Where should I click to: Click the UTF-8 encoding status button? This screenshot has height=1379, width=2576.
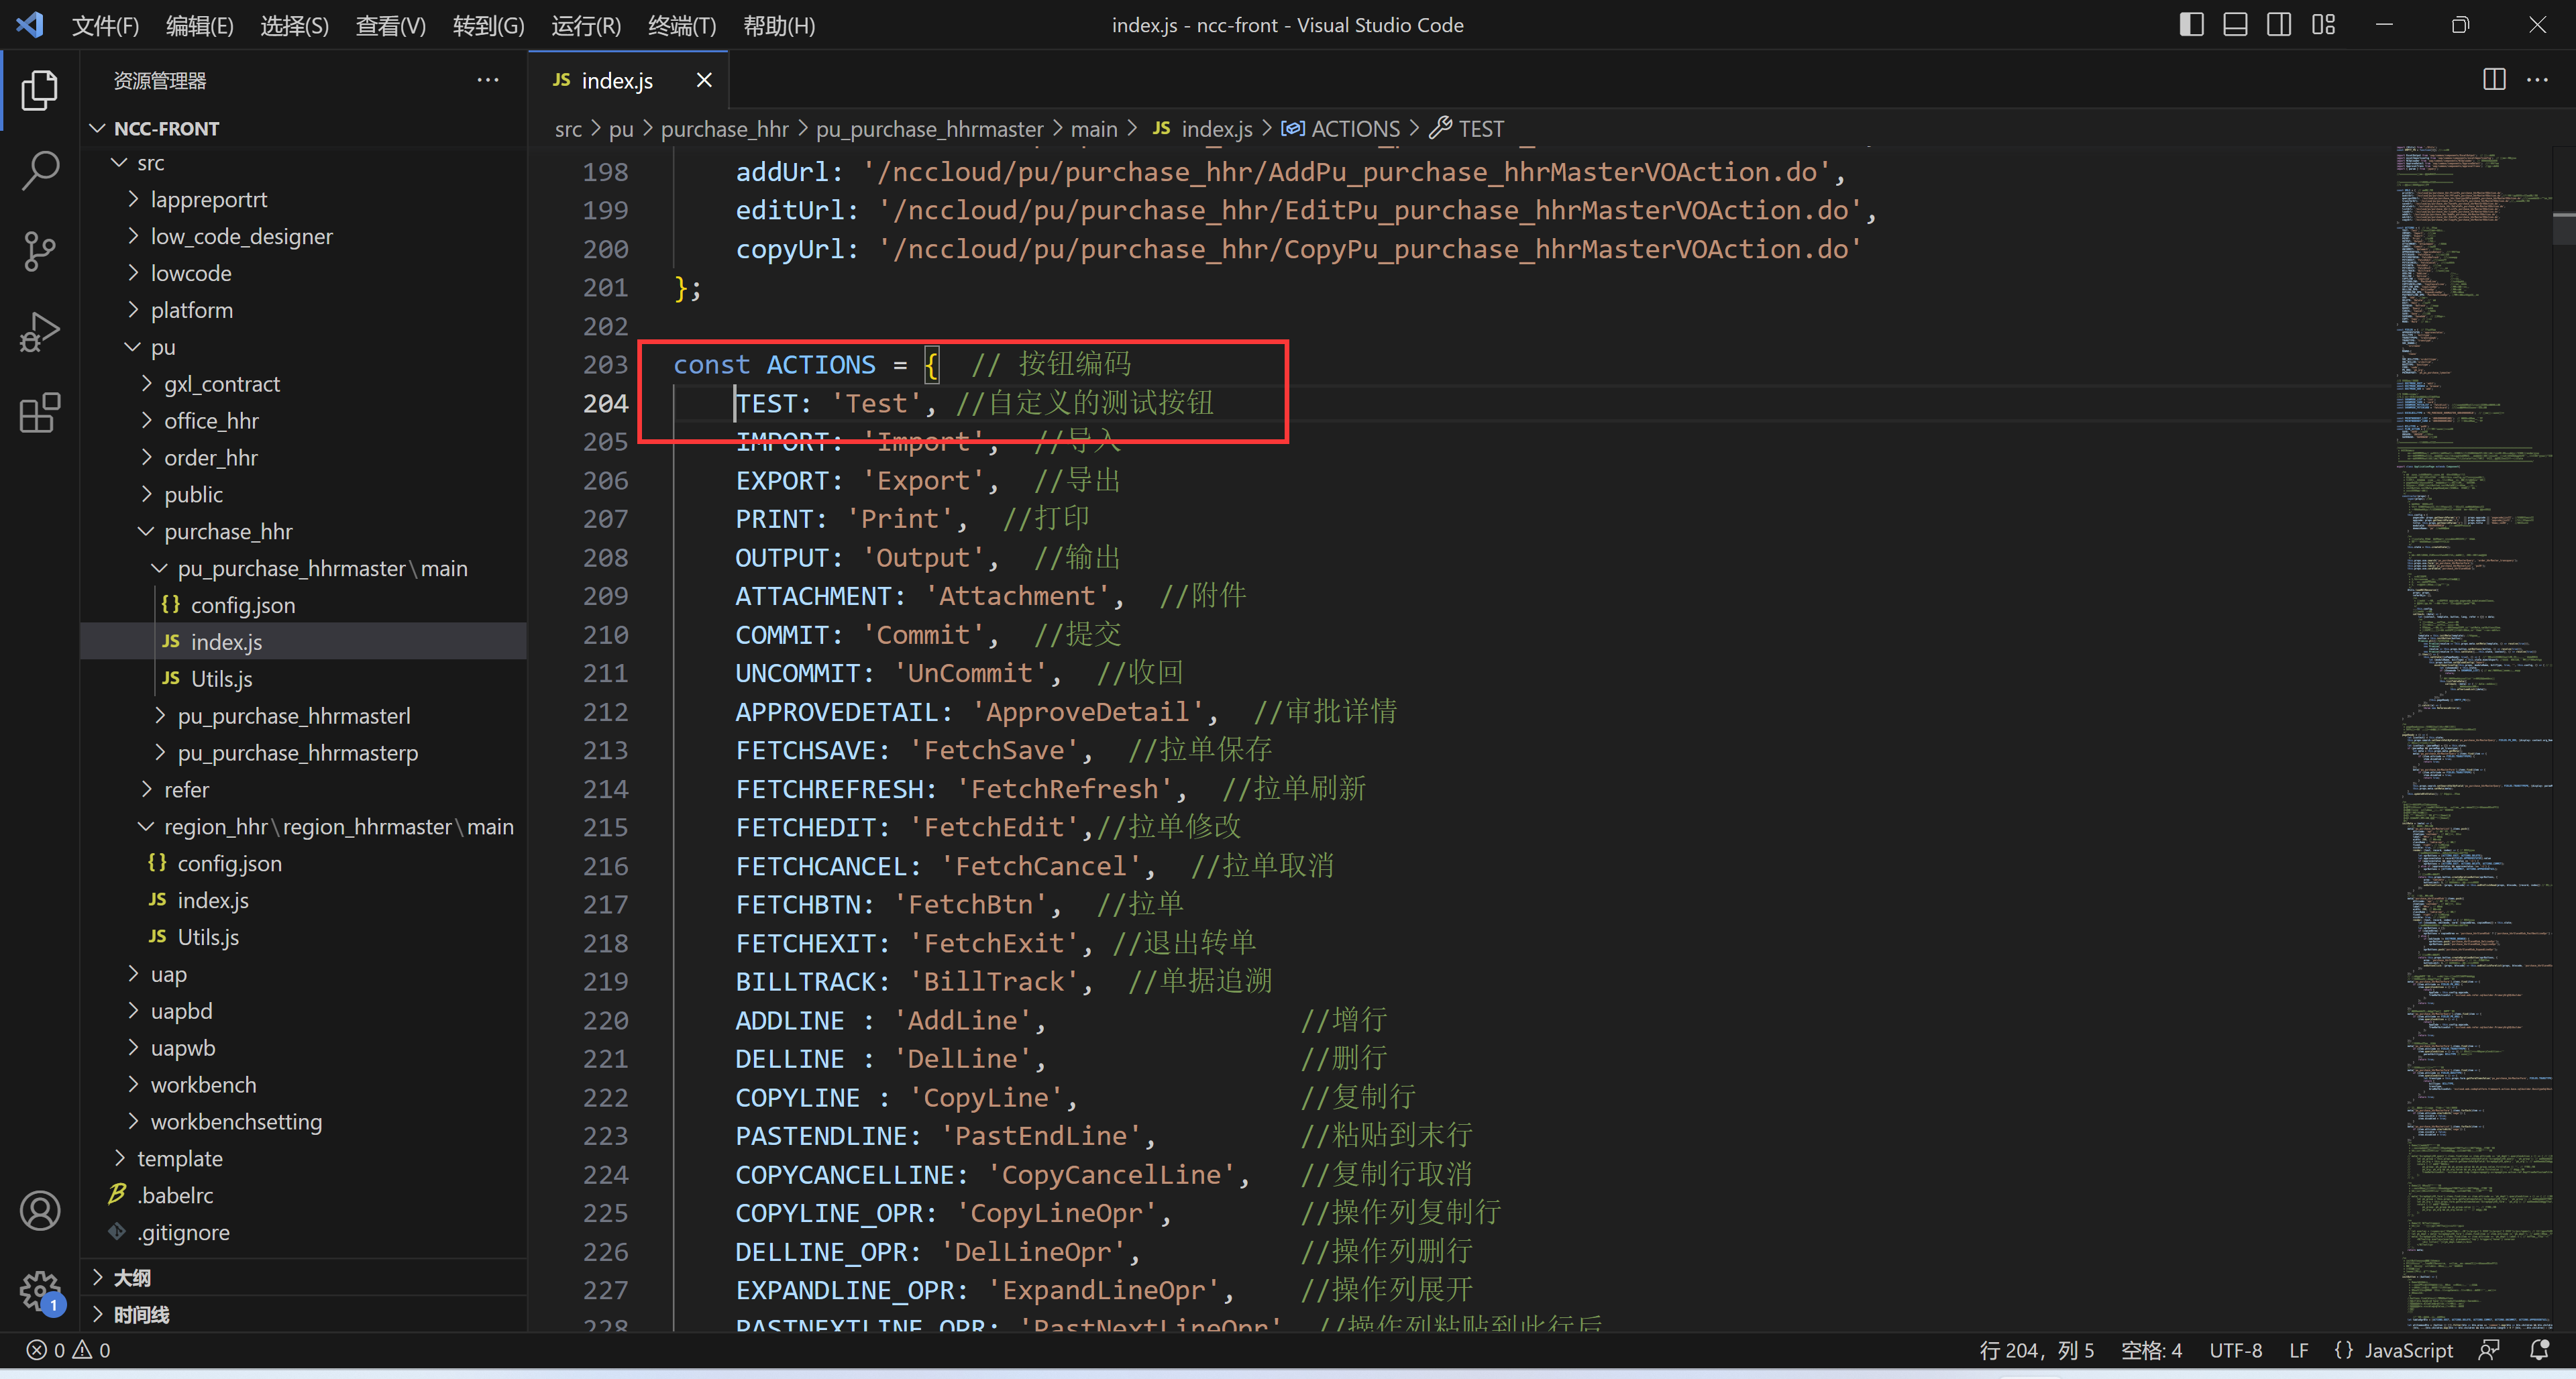coord(2235,1350)
